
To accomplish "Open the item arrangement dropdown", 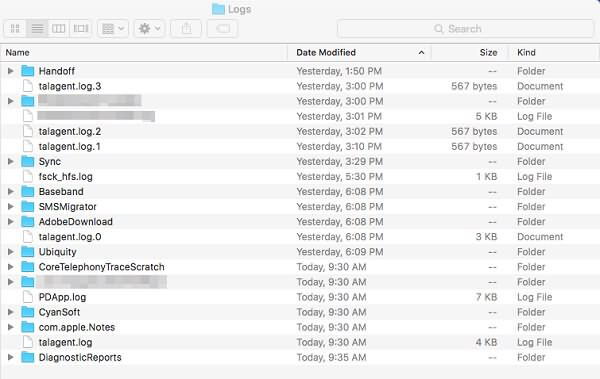I will 113,28.
